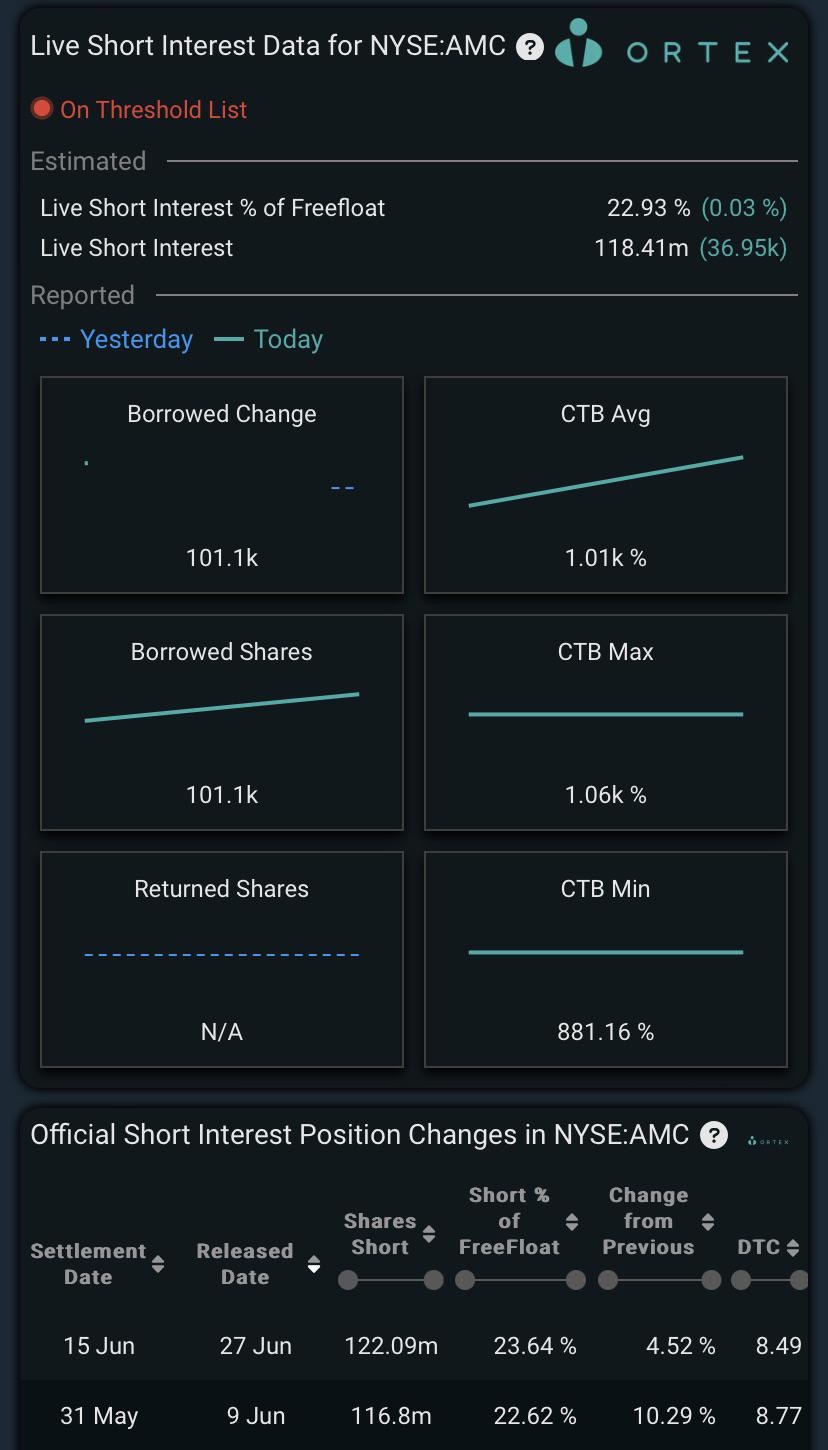828x1450 pixels.
Task: Click the On Threshold List text
Action: (x=153, y=109)
